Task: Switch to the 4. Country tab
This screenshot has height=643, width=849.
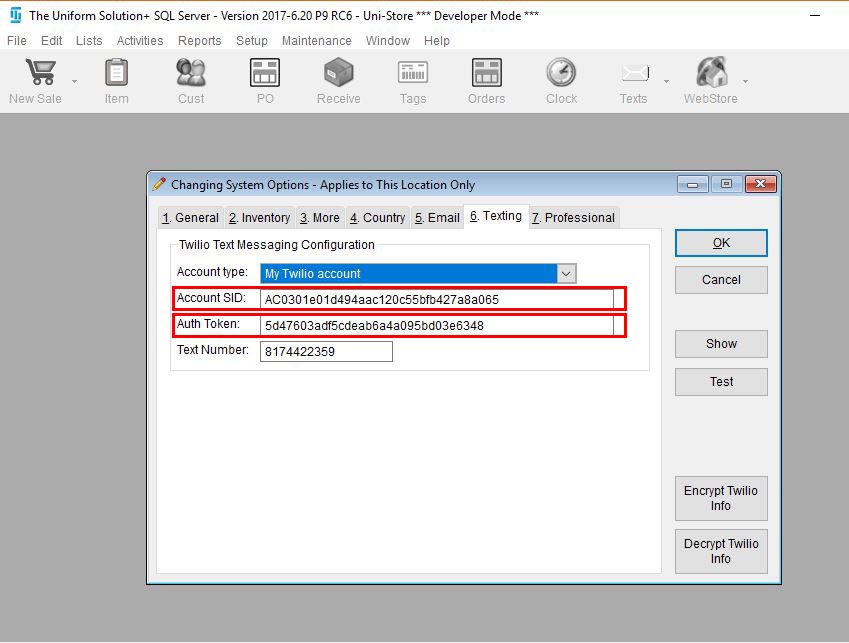Action: pyautogui.click(x=377, y=218)
